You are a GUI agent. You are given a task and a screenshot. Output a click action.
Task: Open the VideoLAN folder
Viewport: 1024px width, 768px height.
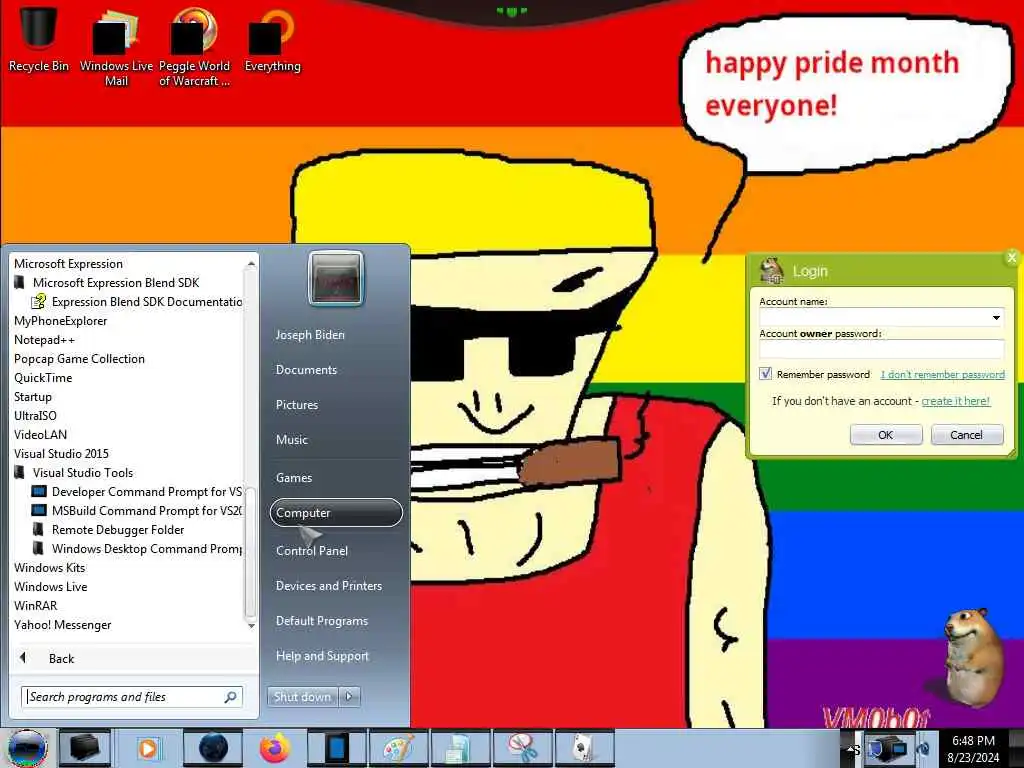click(40, 434)
